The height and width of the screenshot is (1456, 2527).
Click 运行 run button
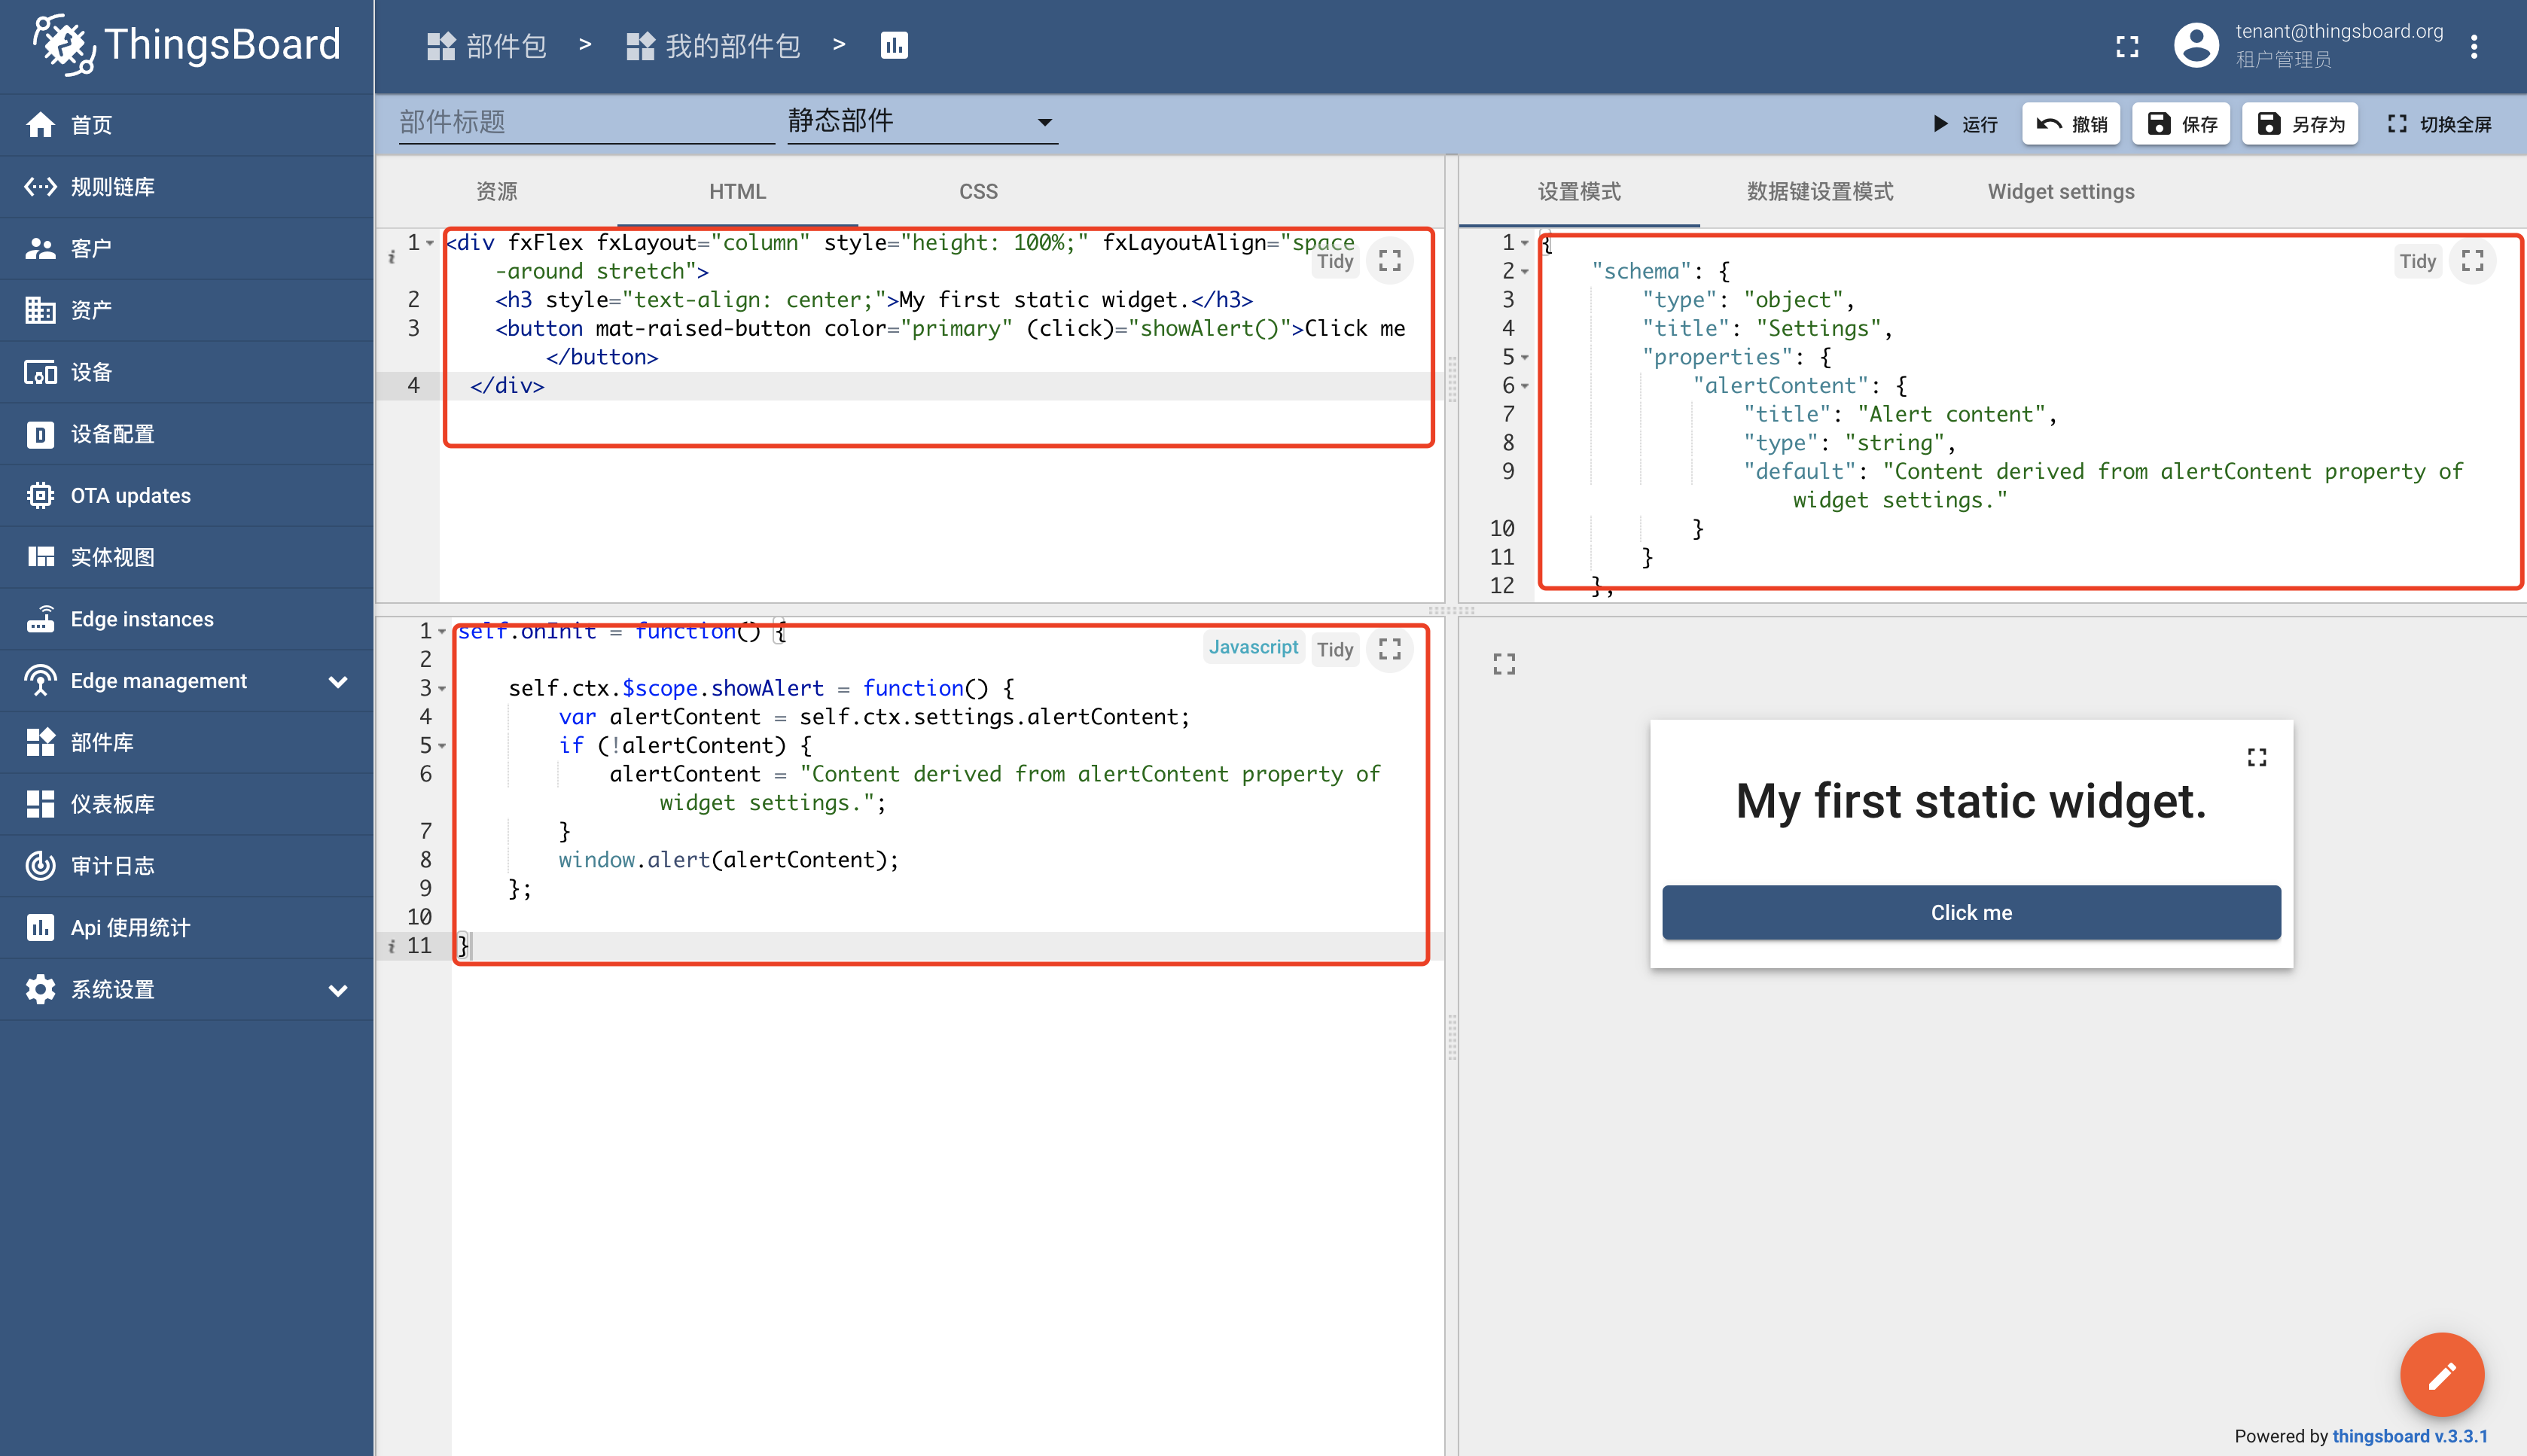(x=1964, y=124)
